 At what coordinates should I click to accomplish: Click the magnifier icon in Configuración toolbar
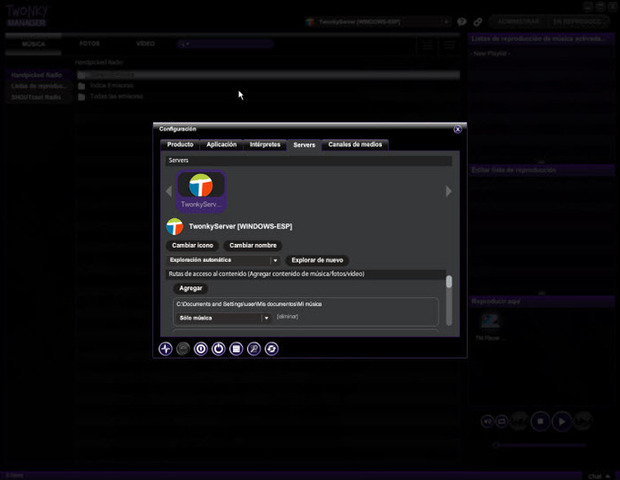point(254,349)
